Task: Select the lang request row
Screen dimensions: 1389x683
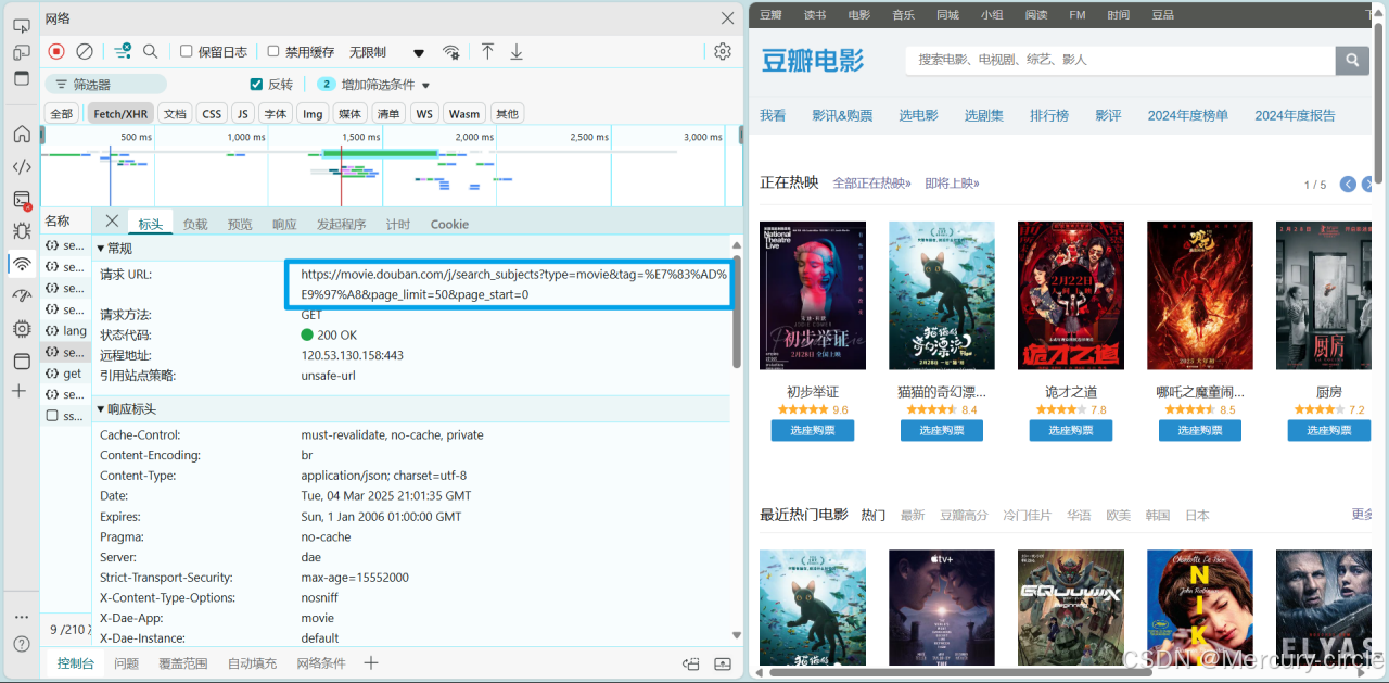Action: tap(66, 331)
